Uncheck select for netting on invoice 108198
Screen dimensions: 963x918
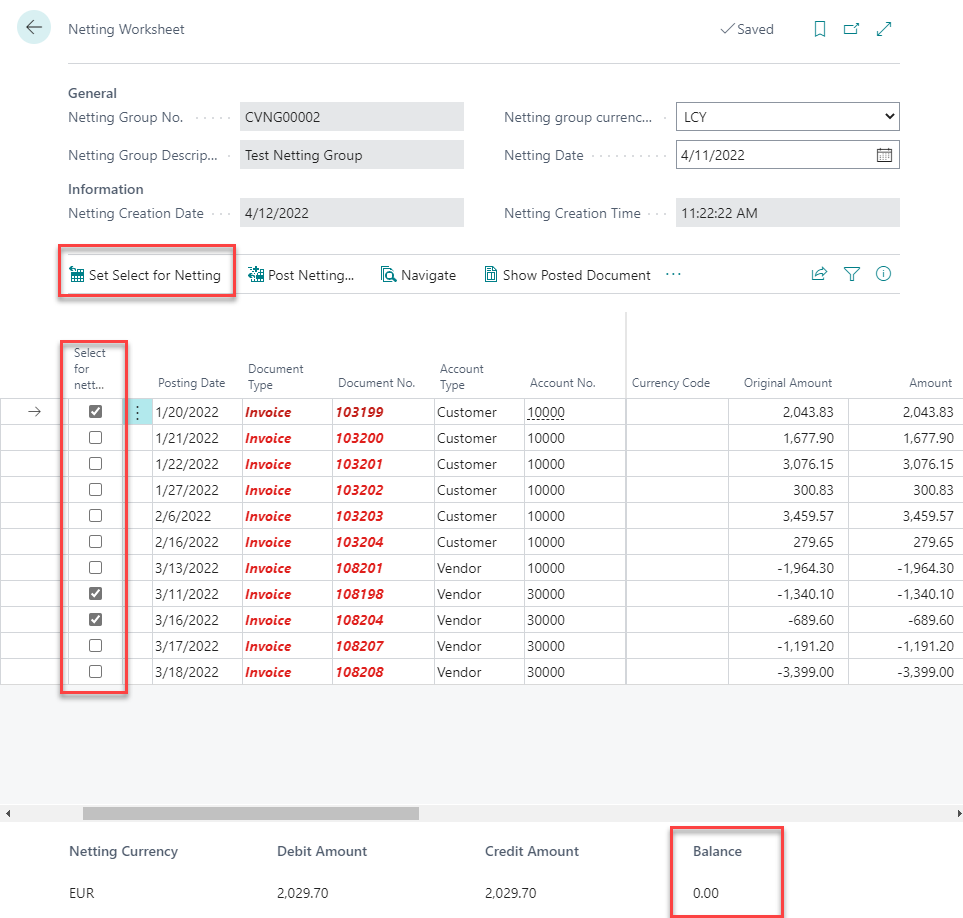pyautogui.click(x=96, y=594)
